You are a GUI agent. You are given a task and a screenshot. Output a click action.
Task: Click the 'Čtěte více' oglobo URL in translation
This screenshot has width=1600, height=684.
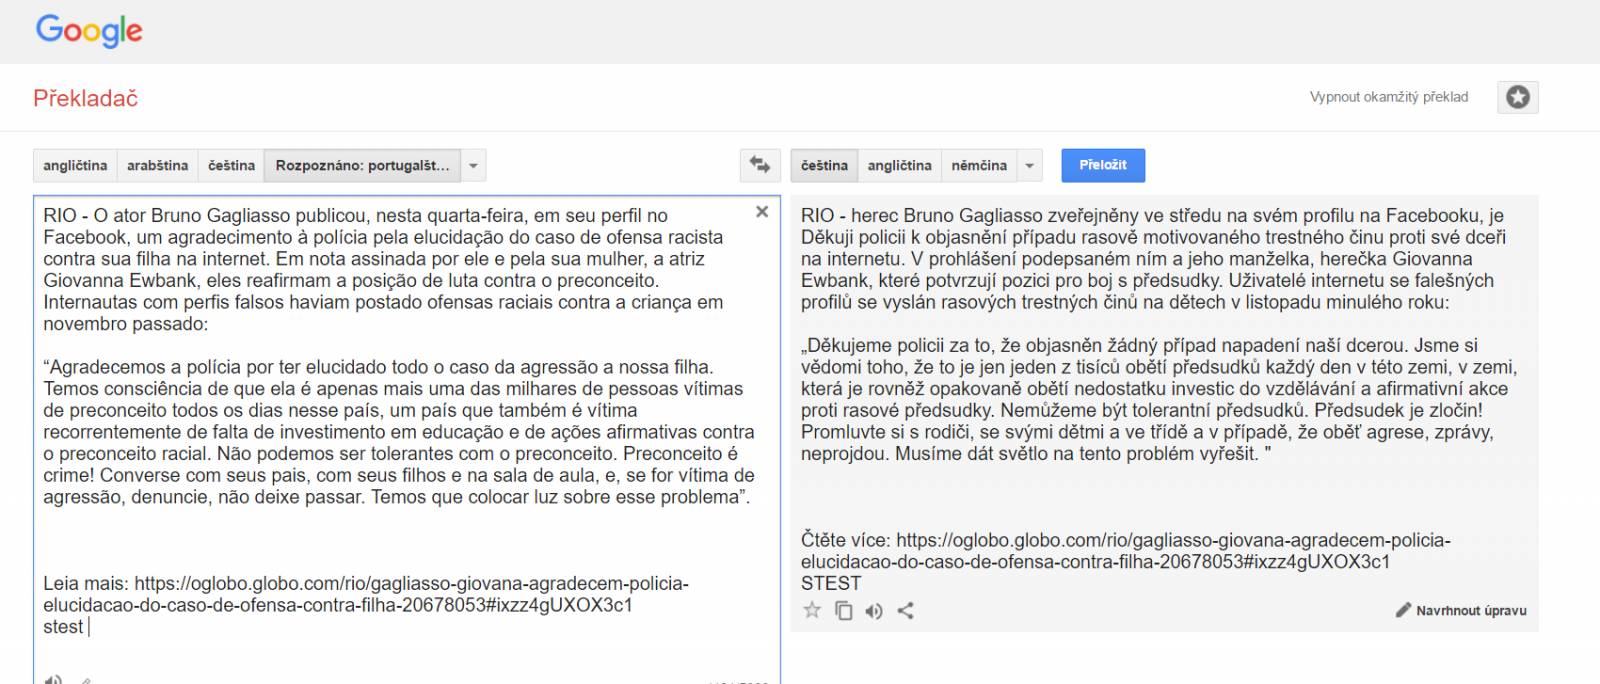coord(1126,551)
